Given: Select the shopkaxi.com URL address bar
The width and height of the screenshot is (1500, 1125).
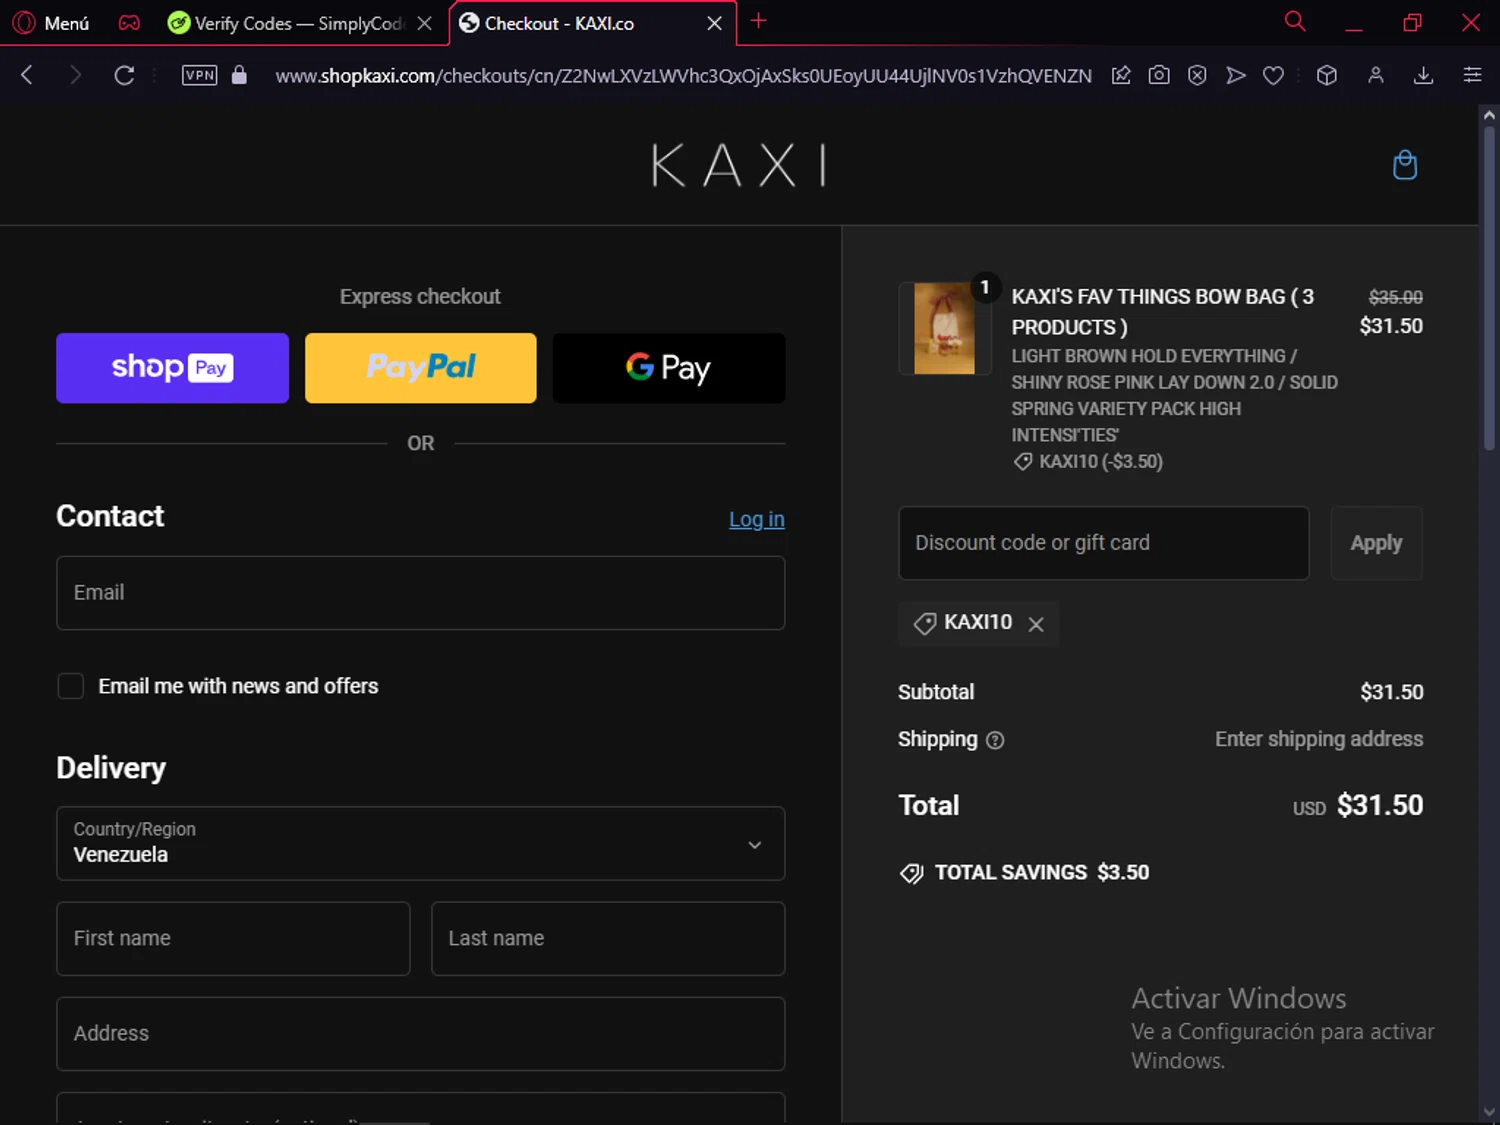Looking at the screenshot, I should 683,76.
